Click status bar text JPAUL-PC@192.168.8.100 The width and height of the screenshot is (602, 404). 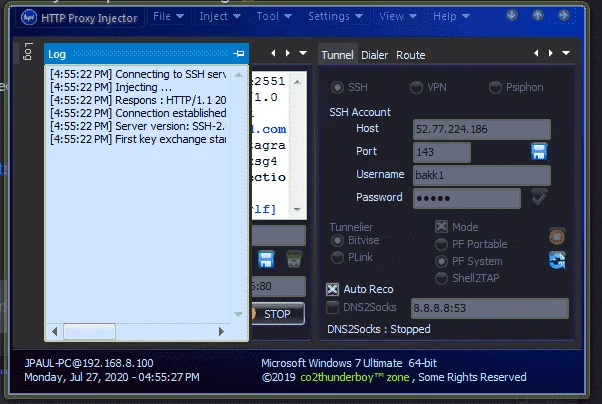pyautogui.click(x=89, y=363)
